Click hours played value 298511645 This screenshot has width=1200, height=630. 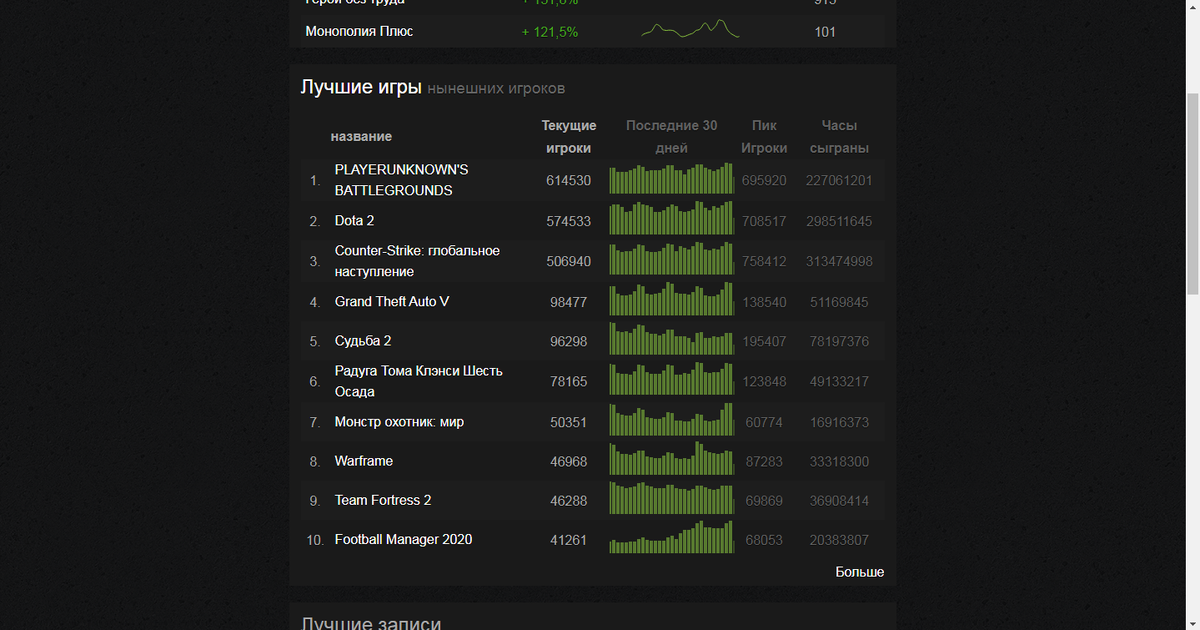coord(839,221)
